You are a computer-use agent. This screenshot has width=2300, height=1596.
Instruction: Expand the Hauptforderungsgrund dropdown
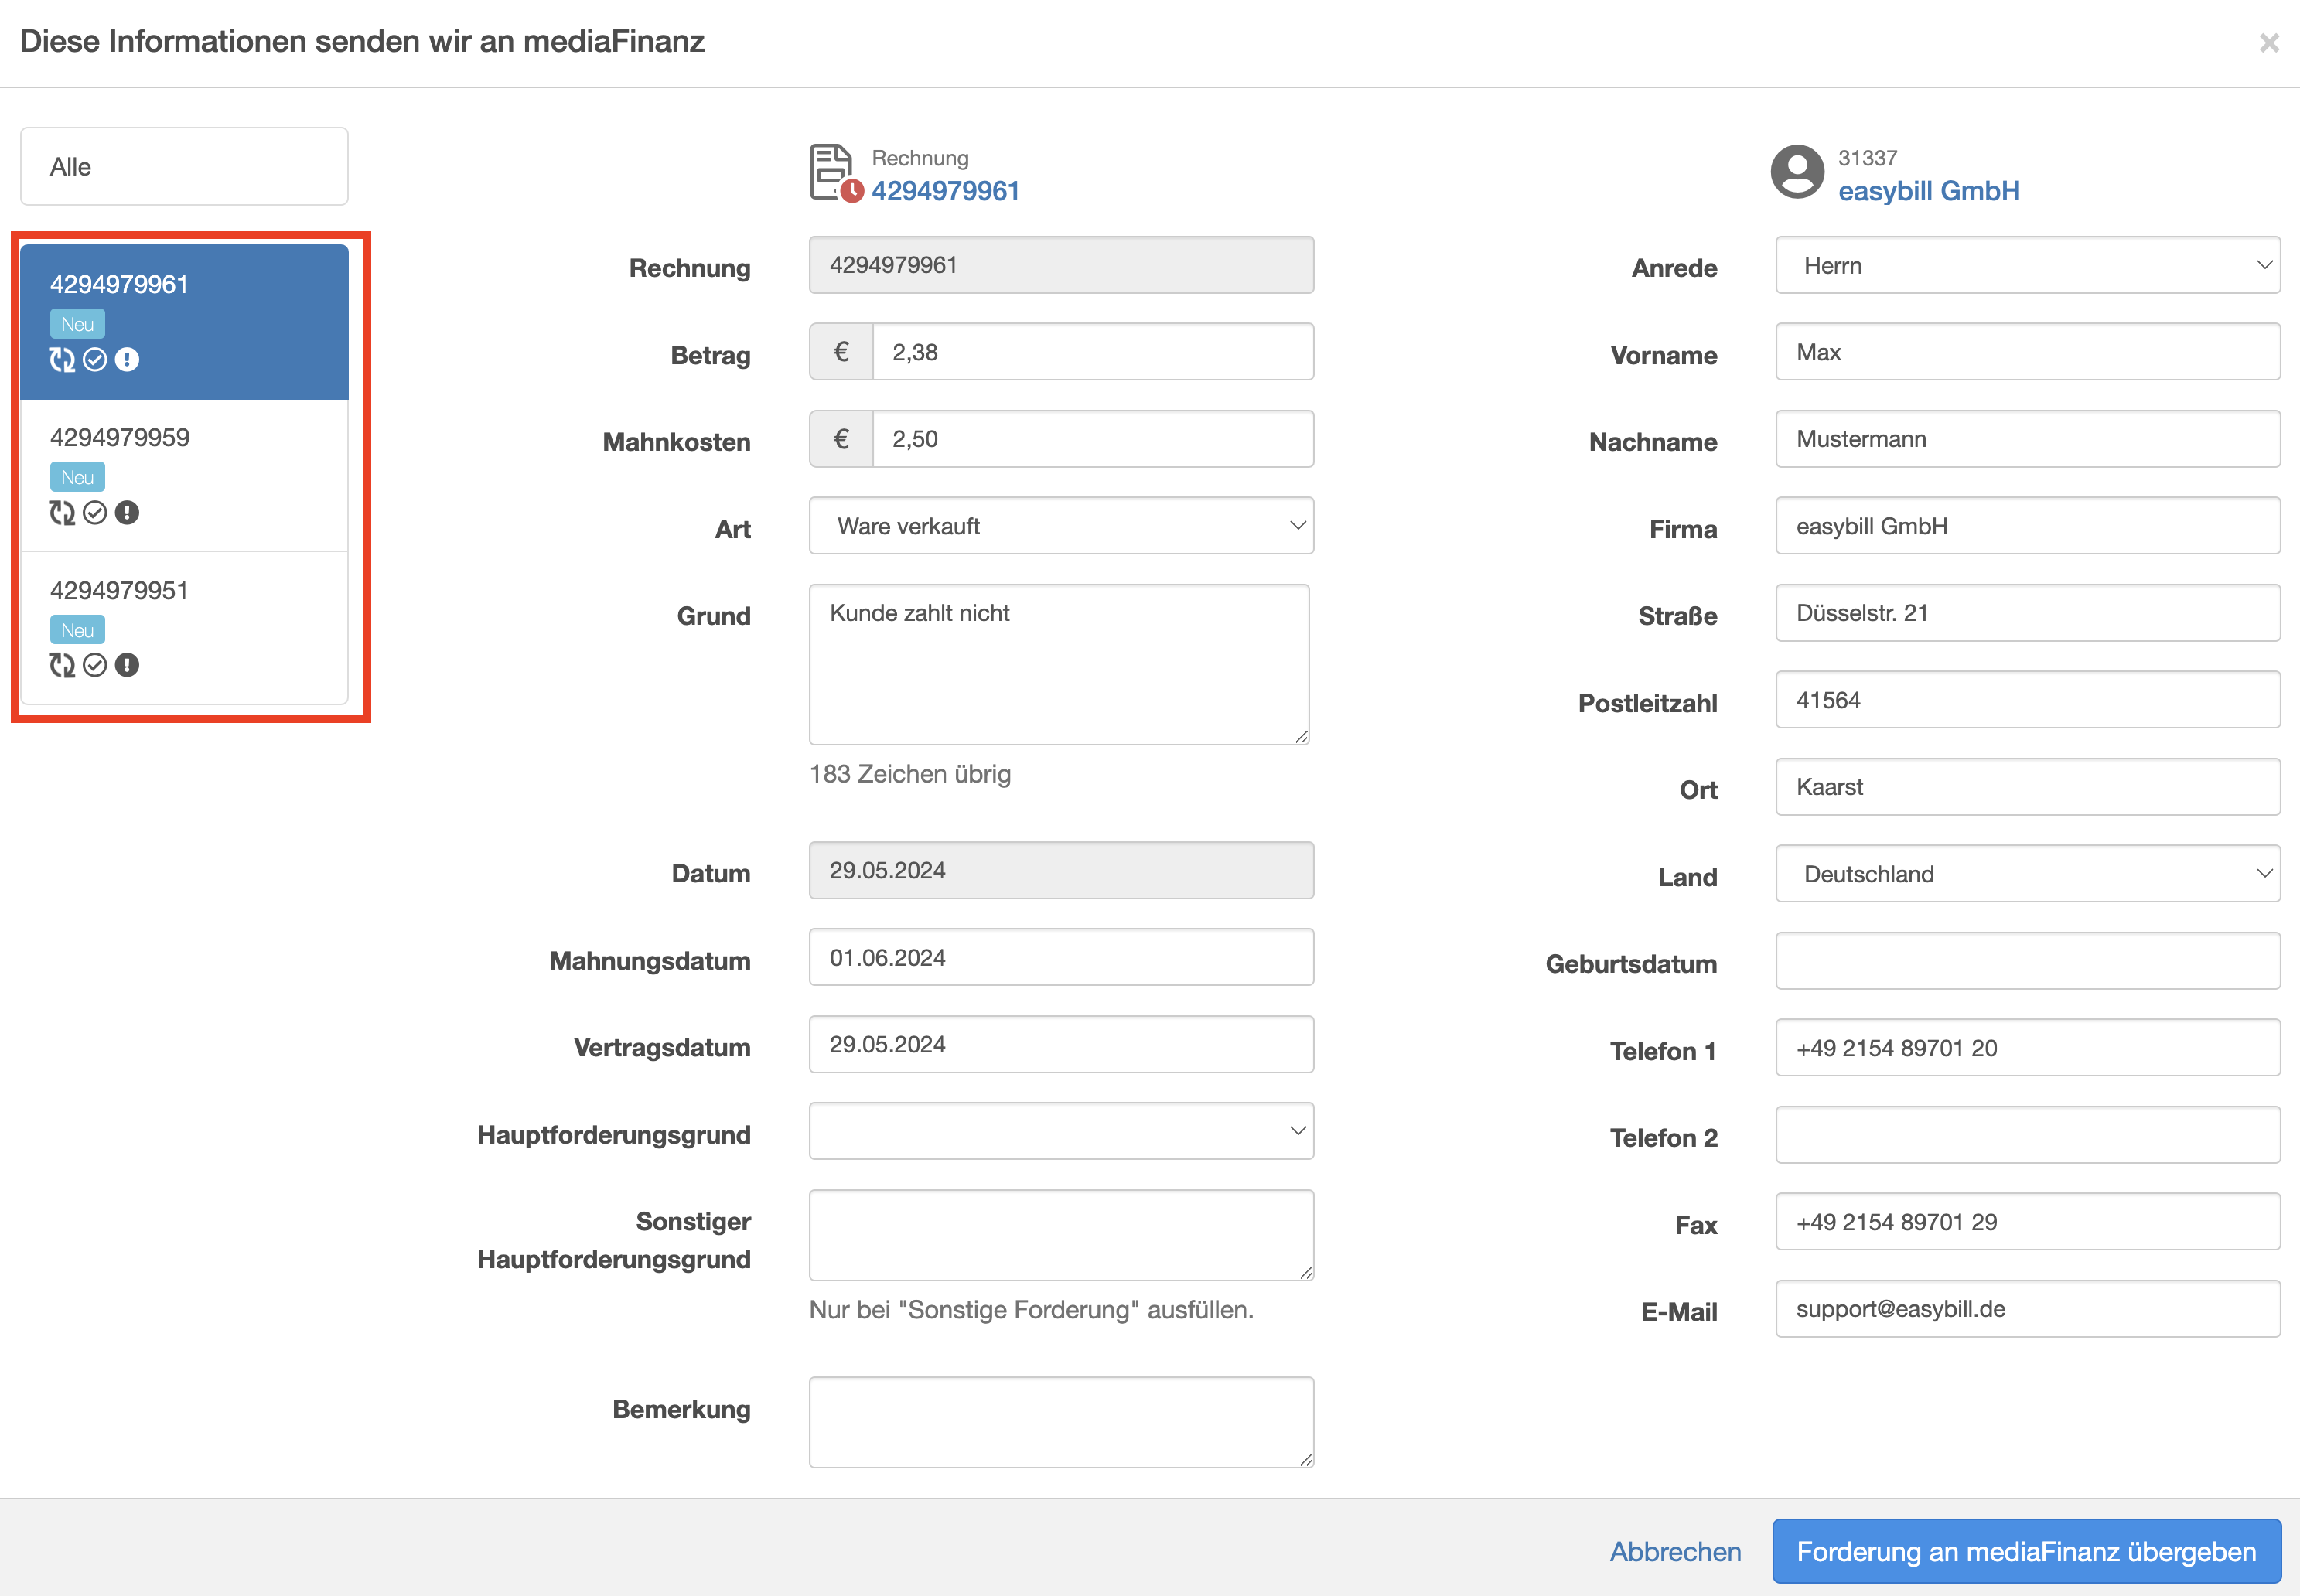coord(1061,1131)
